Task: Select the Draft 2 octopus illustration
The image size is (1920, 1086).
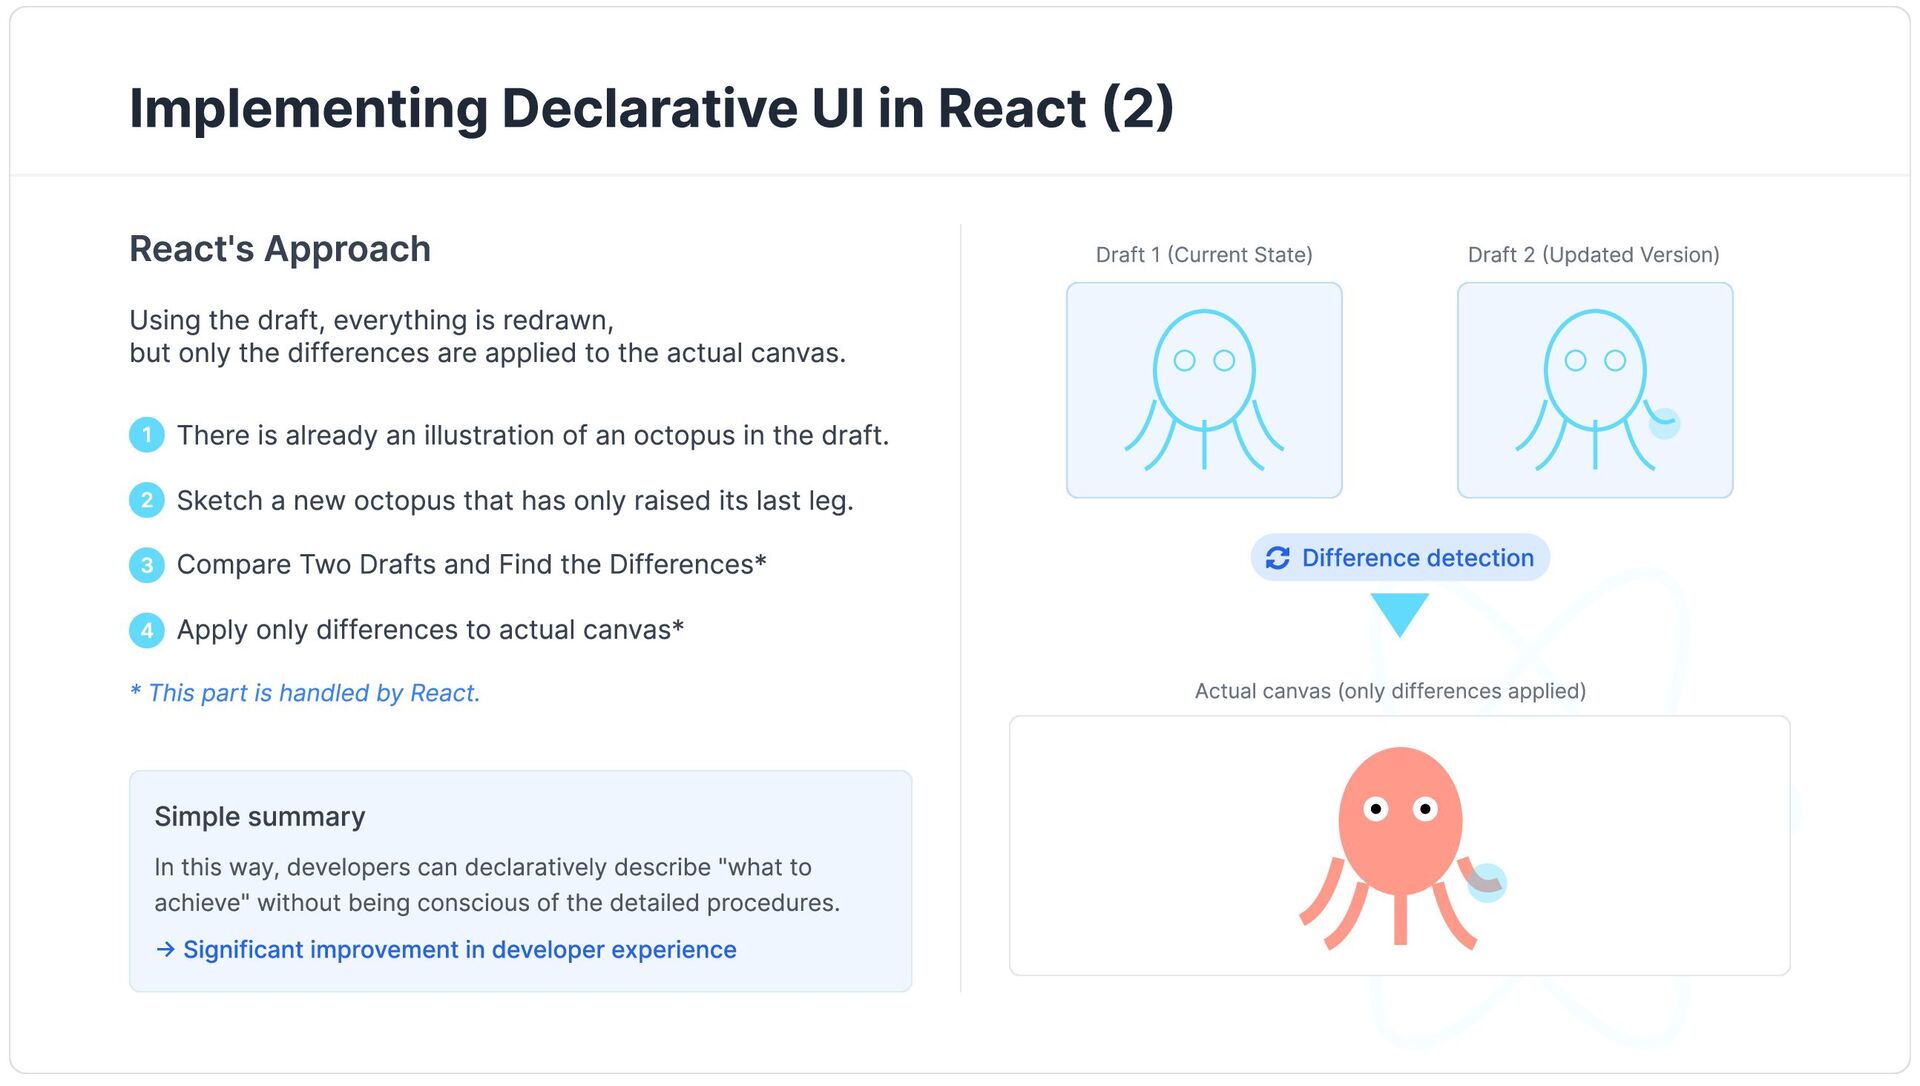Action: [x=1595, y=390]
